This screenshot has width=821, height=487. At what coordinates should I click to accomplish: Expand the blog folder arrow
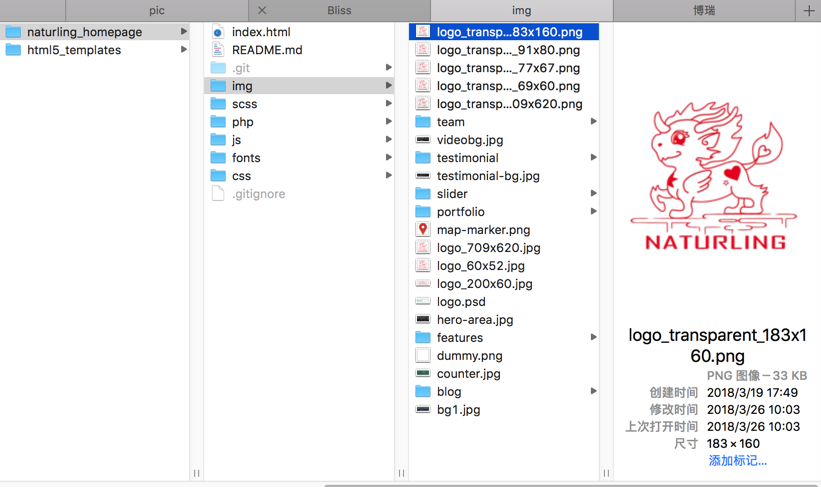click(x=594, y=391)
